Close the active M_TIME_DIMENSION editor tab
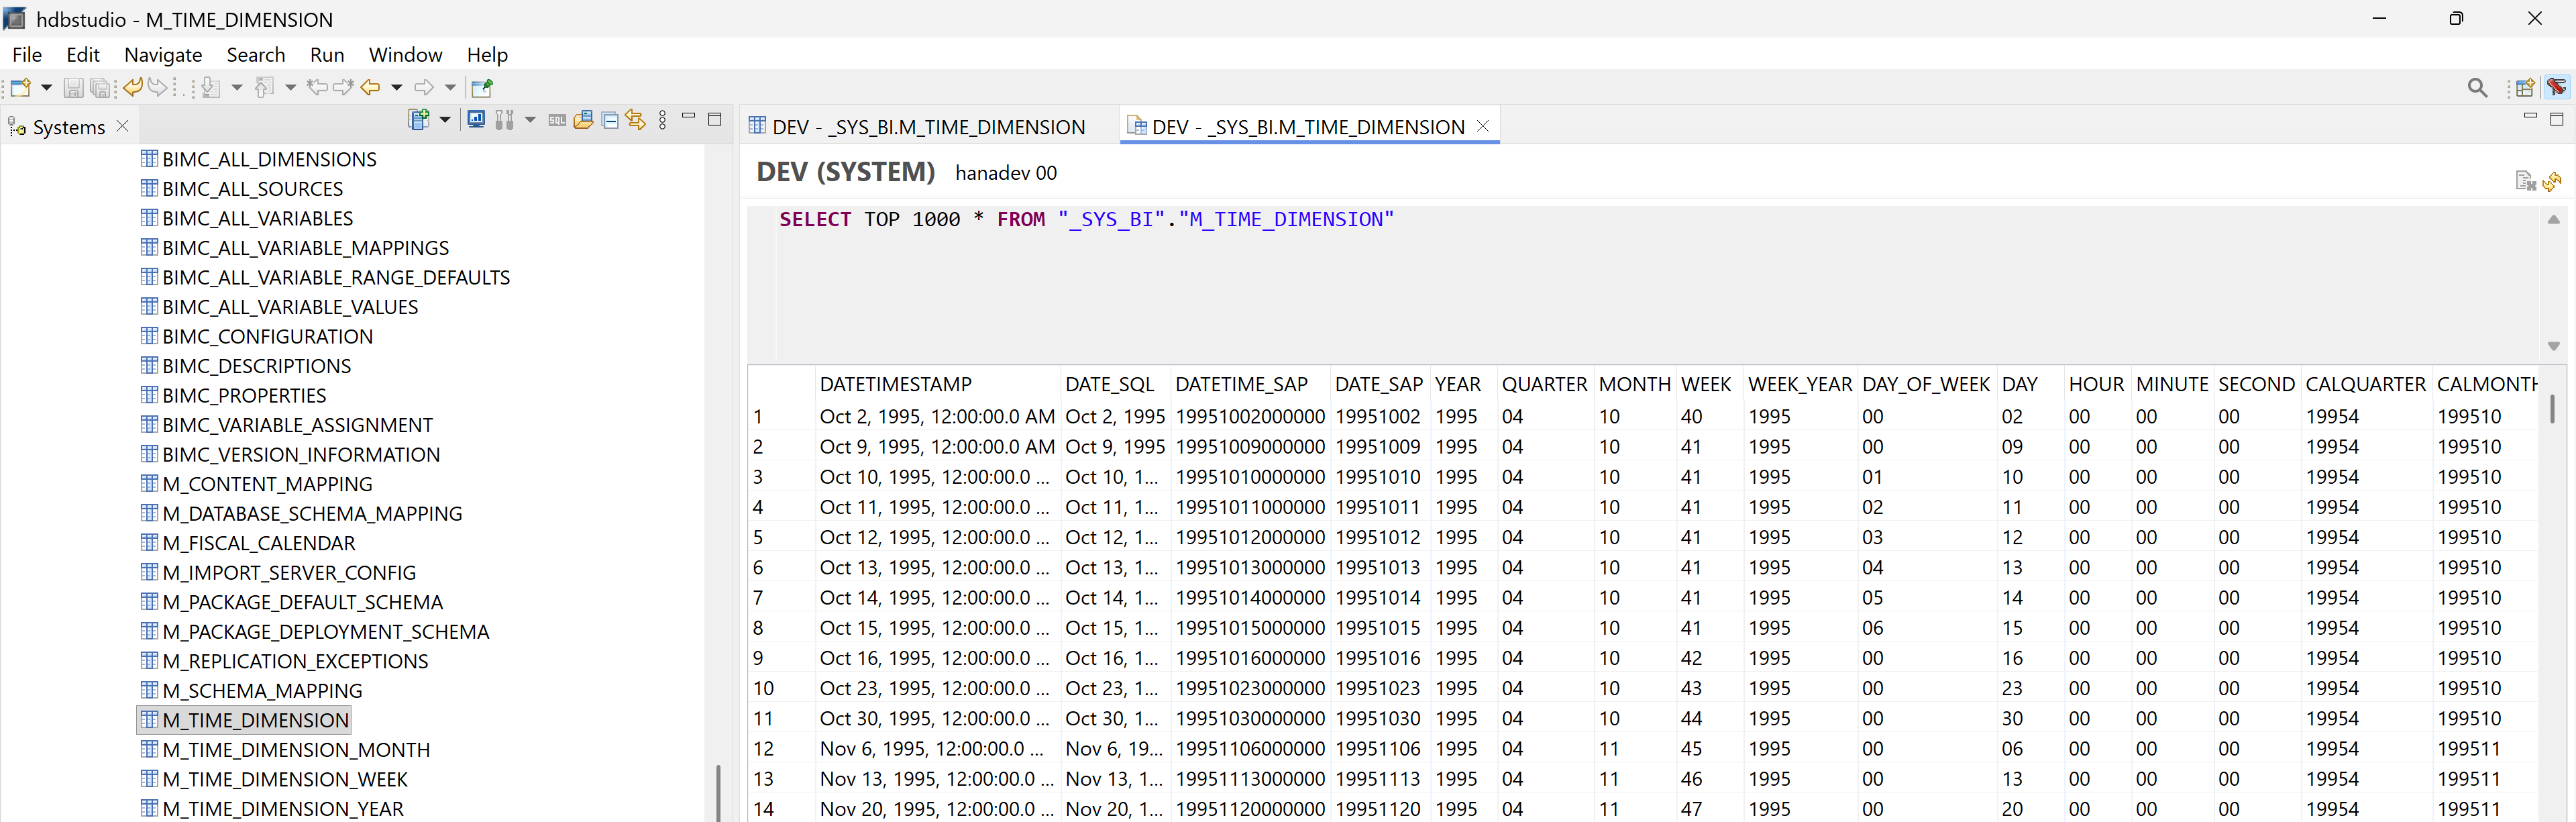This screenshot has height=822, width=2576. tap(1482, 126)
